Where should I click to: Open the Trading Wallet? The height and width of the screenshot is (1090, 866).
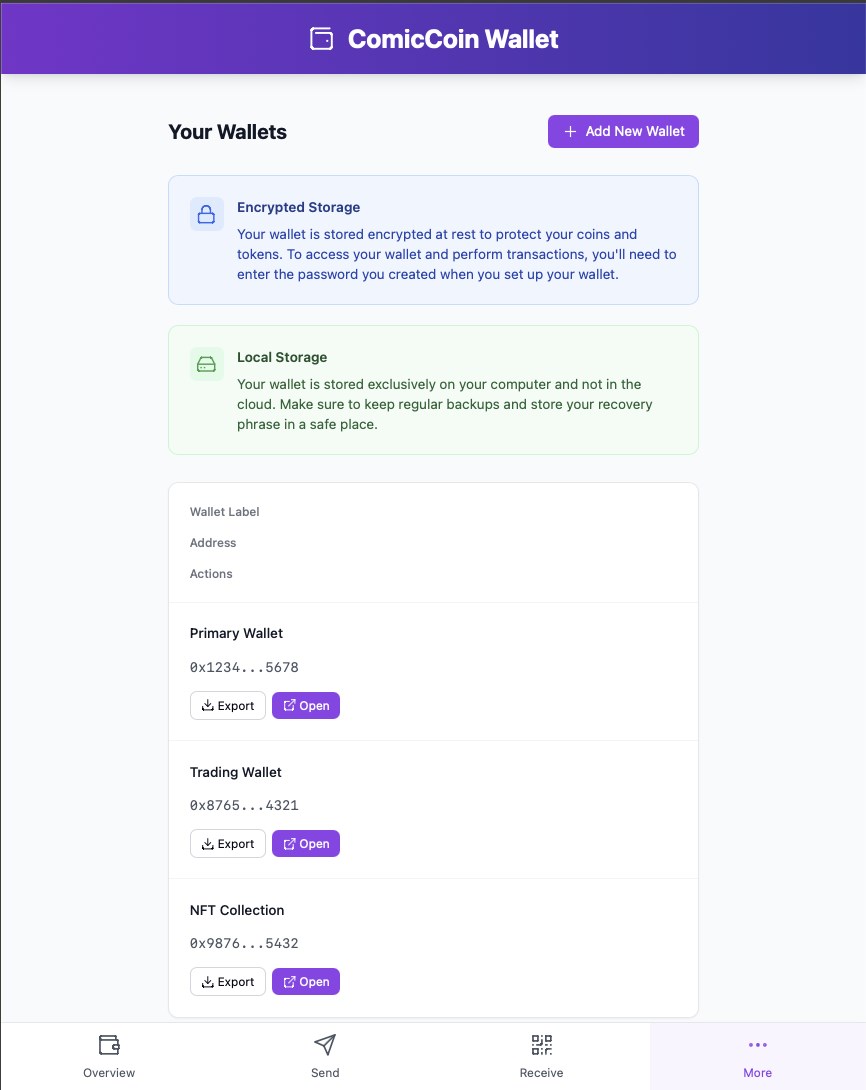pos(306,844)
